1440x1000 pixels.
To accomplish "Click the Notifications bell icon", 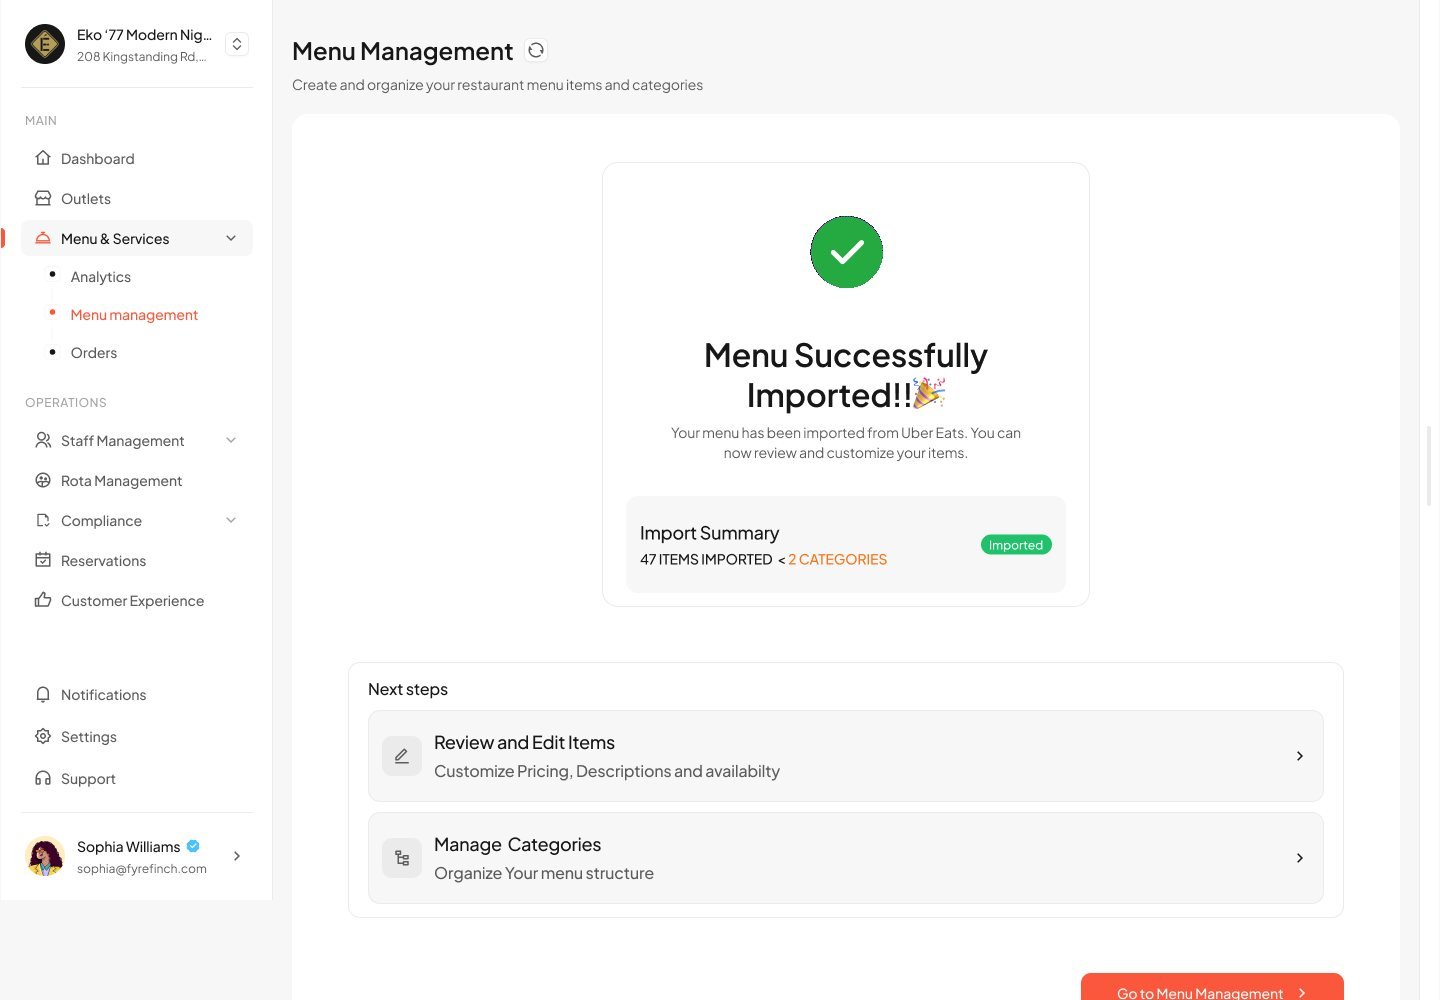I will click(x=43, y=694).
